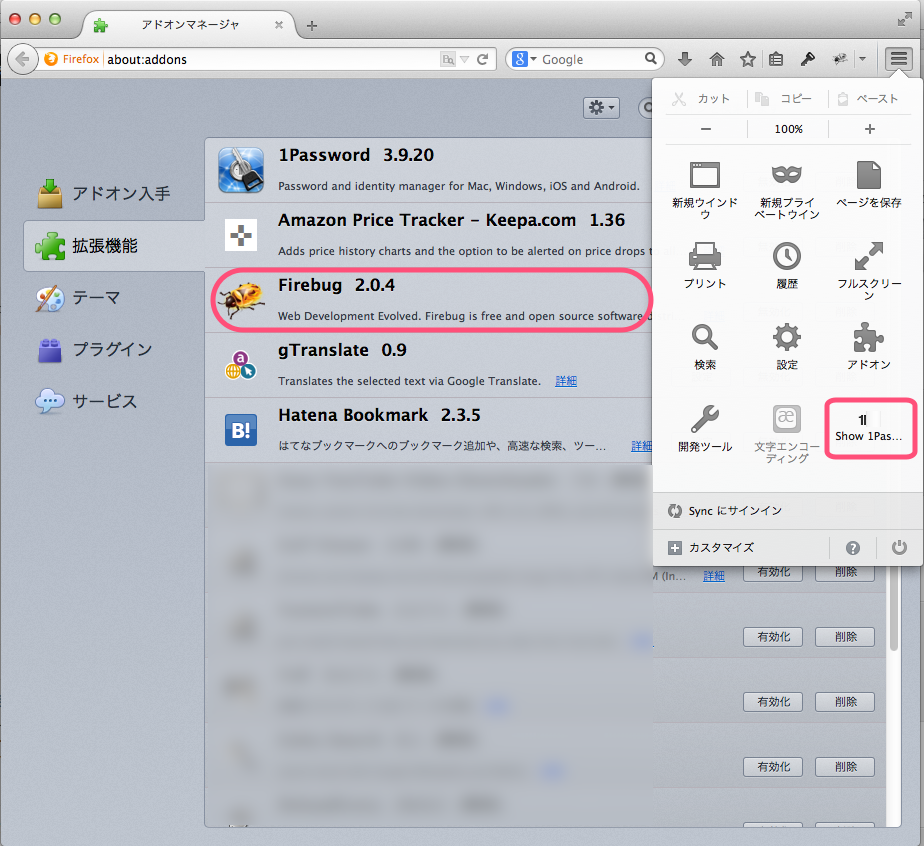The height and width of the screenshot is (846, 924).
Task: Click Show 1Password panel item
Action: (x=869, y=428)
